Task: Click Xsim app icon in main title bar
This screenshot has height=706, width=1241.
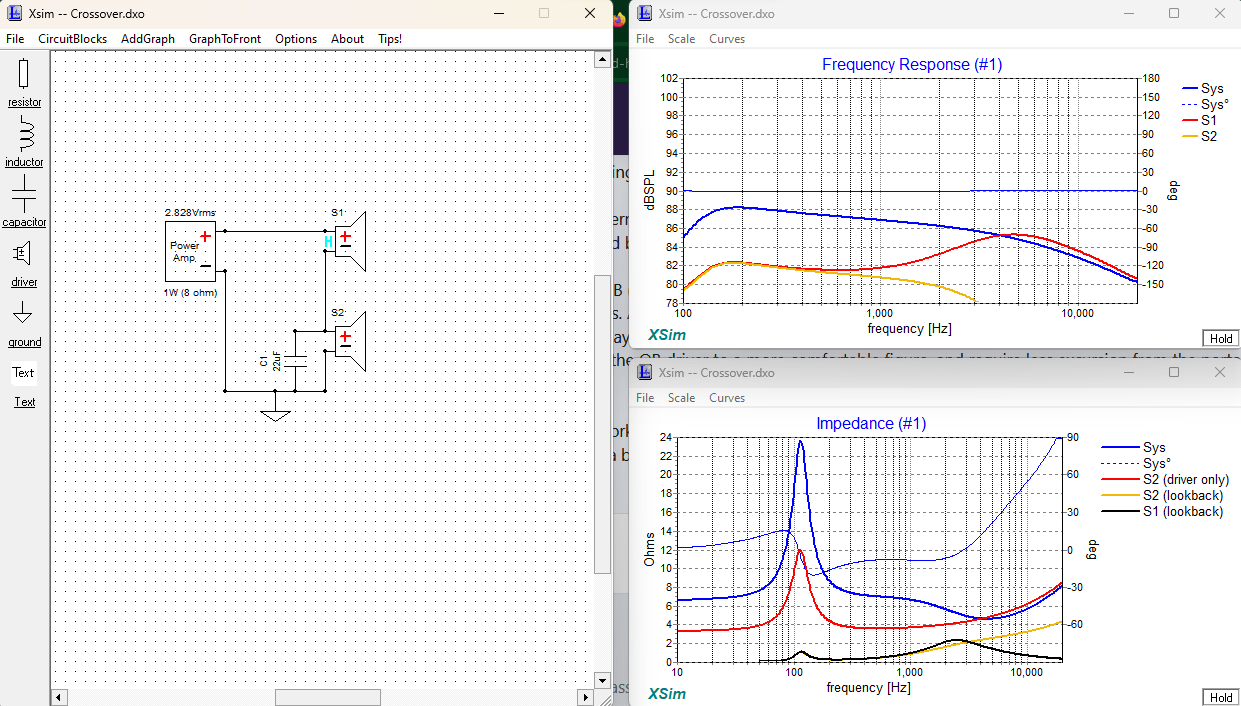Action: tap(16, 14)
